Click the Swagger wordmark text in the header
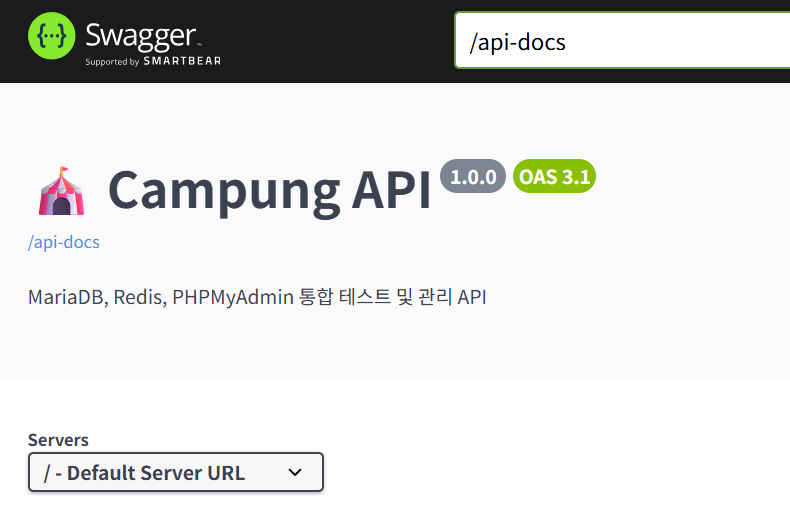Screen dimensions: 790x527 141,36
